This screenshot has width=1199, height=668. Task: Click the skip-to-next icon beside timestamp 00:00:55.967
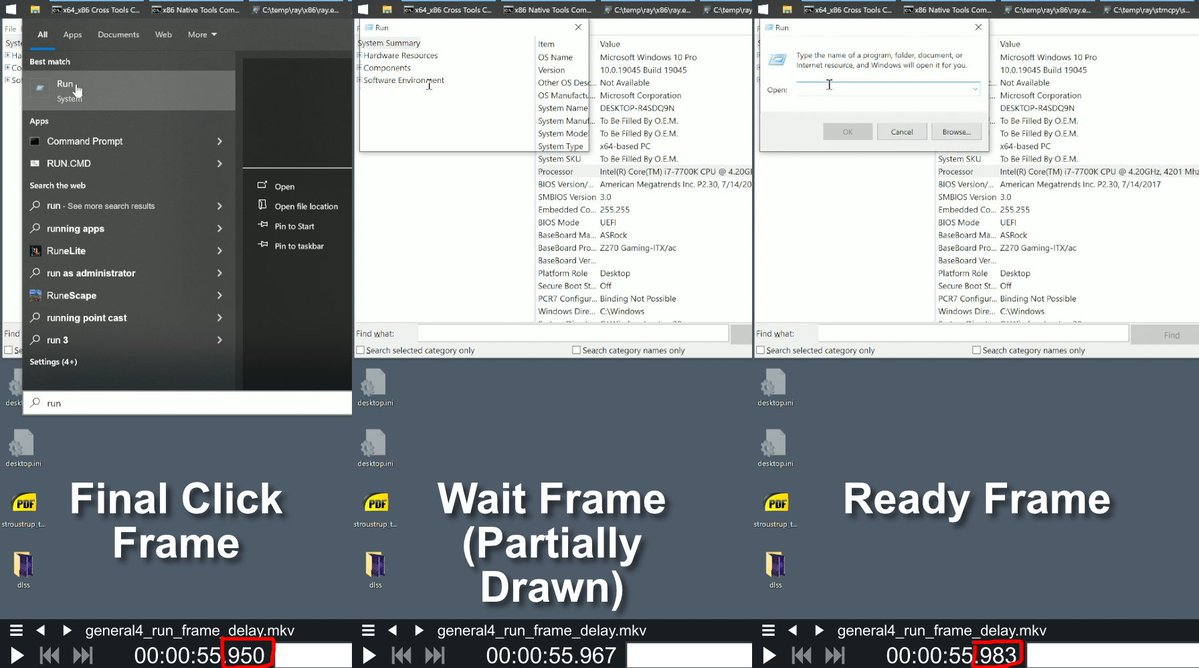[x=434, y=656]
